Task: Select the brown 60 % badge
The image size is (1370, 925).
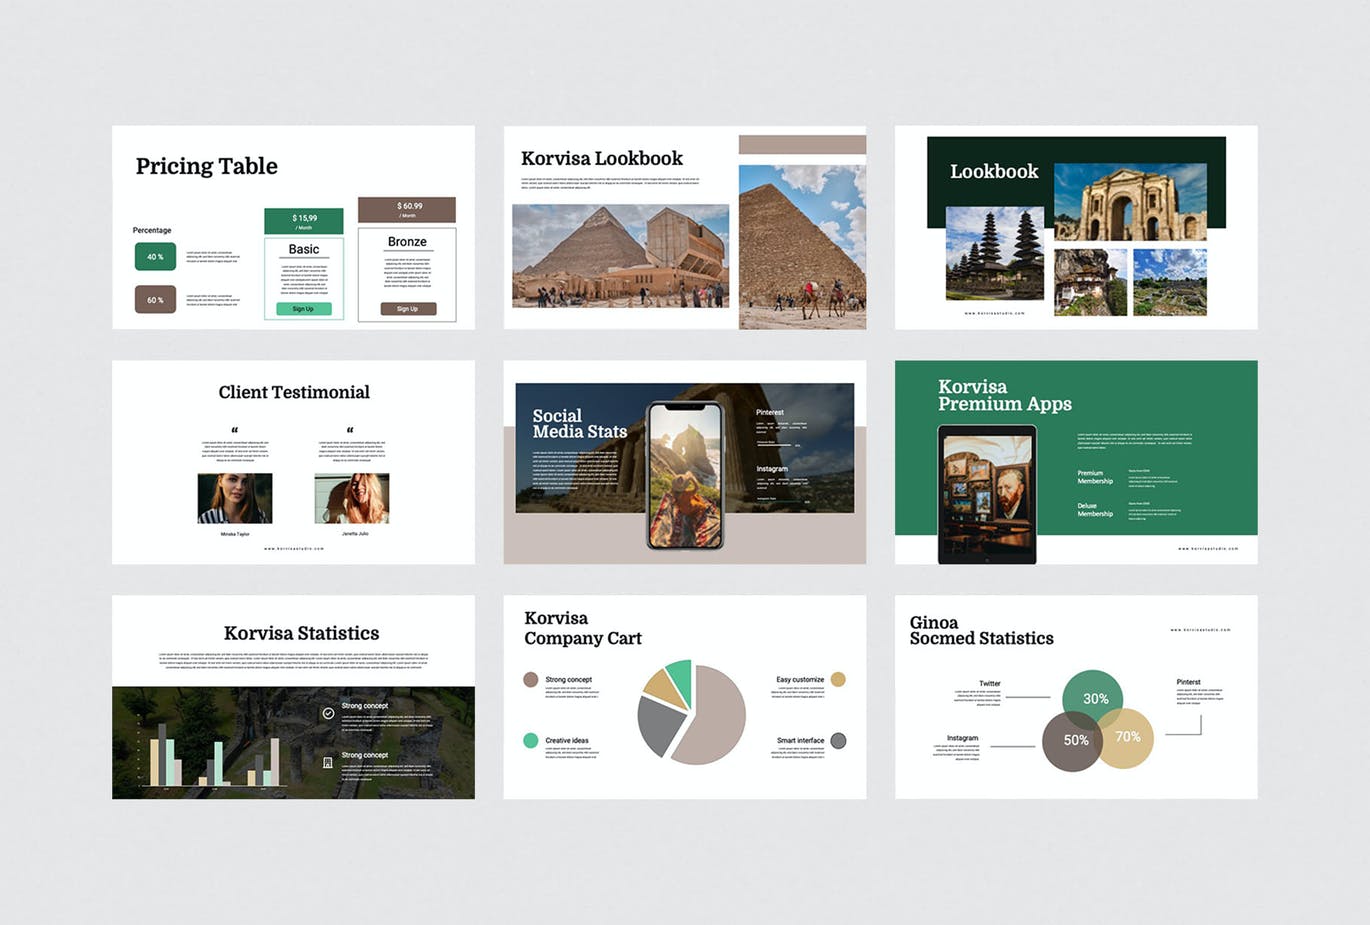Action: [155, 299]
